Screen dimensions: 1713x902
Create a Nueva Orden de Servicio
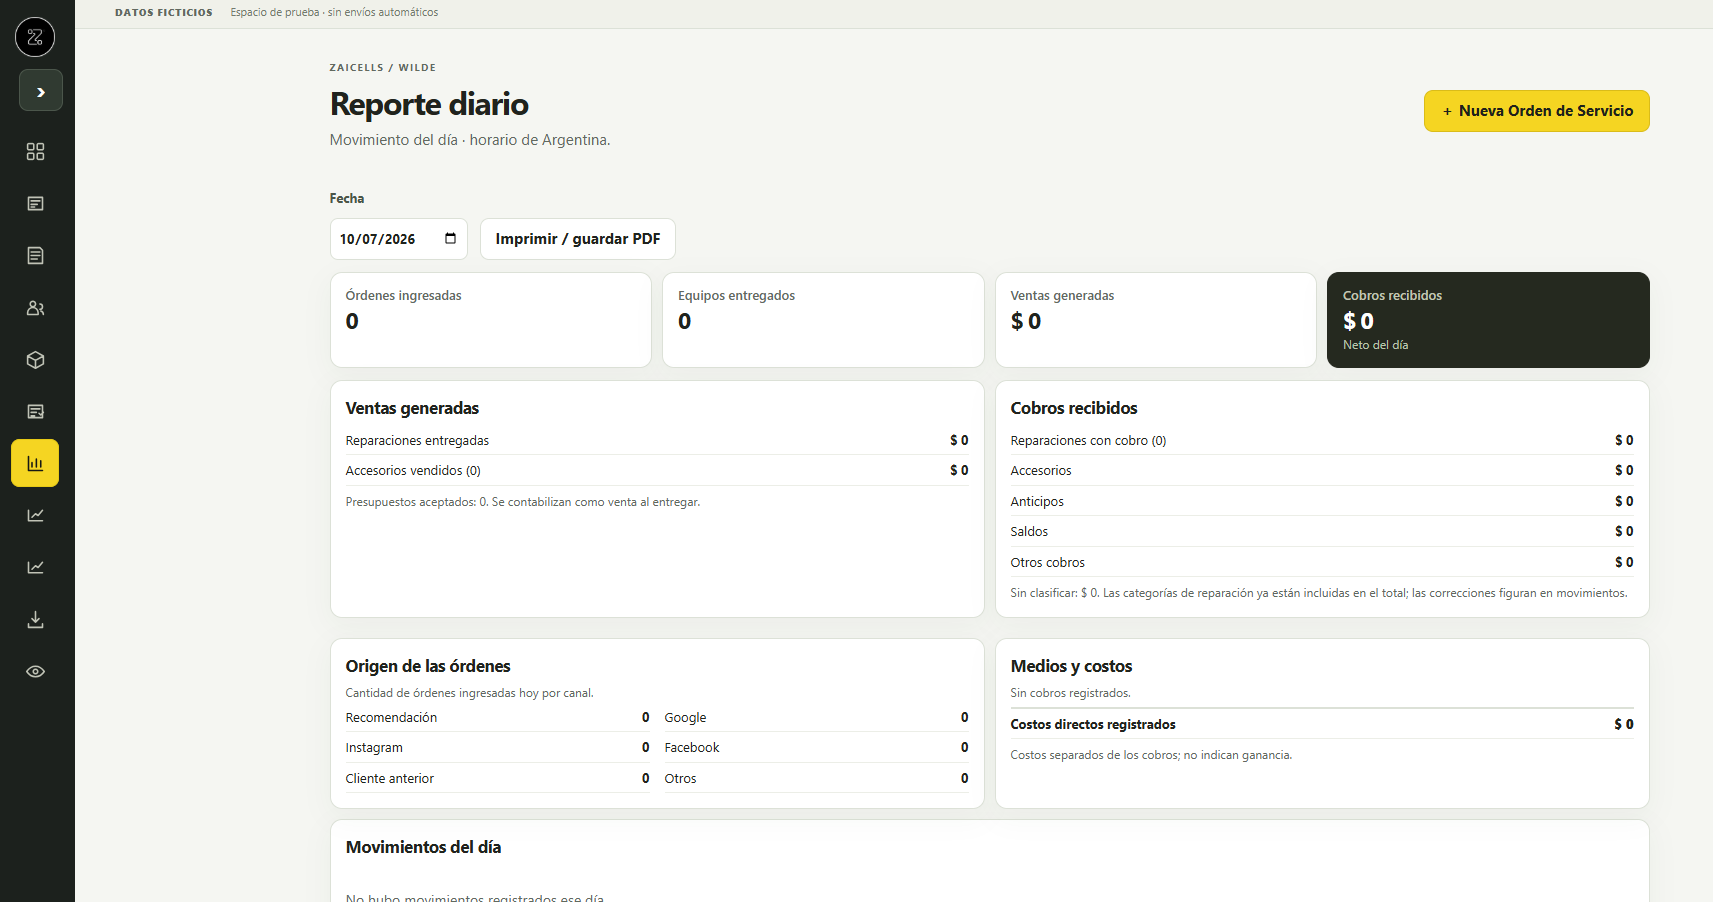point(1536,111)
